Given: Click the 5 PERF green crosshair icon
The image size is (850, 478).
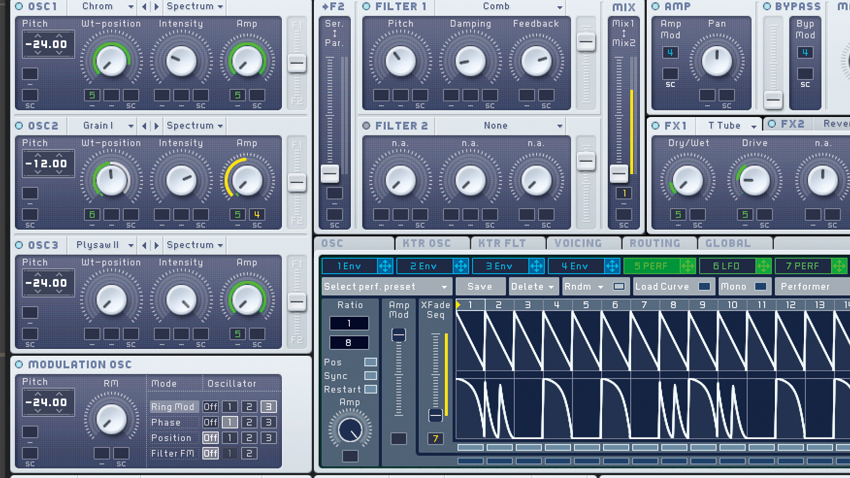Looking at the screenshot, I should tap(687, 266).
